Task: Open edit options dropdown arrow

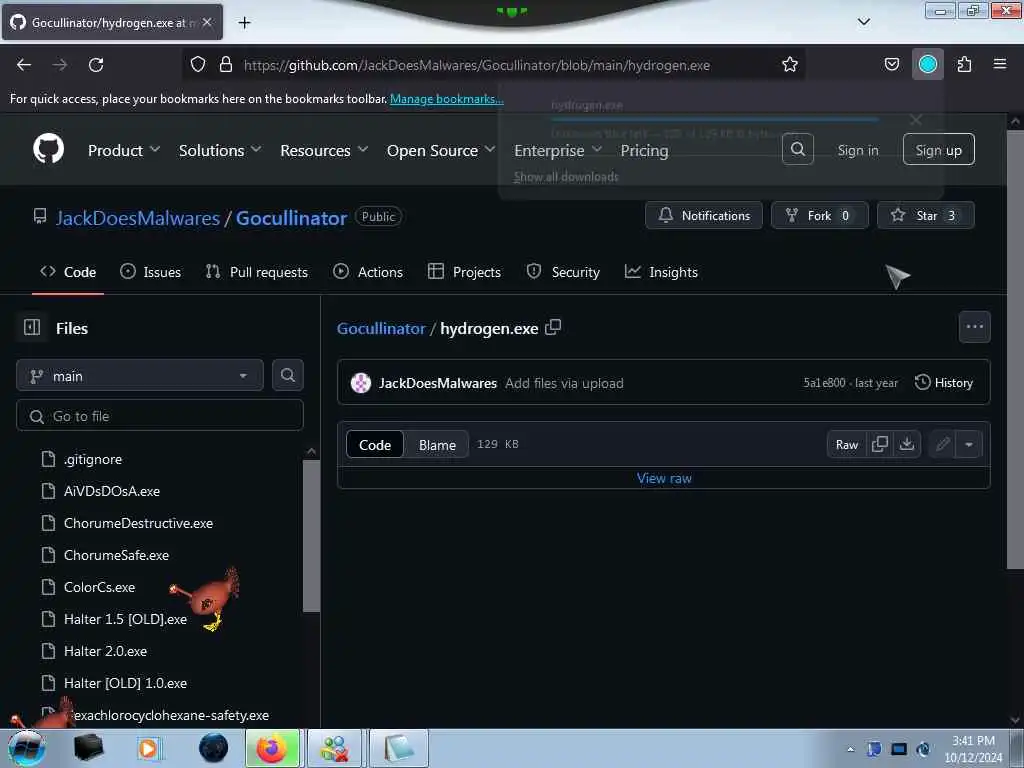Action: 969,445
